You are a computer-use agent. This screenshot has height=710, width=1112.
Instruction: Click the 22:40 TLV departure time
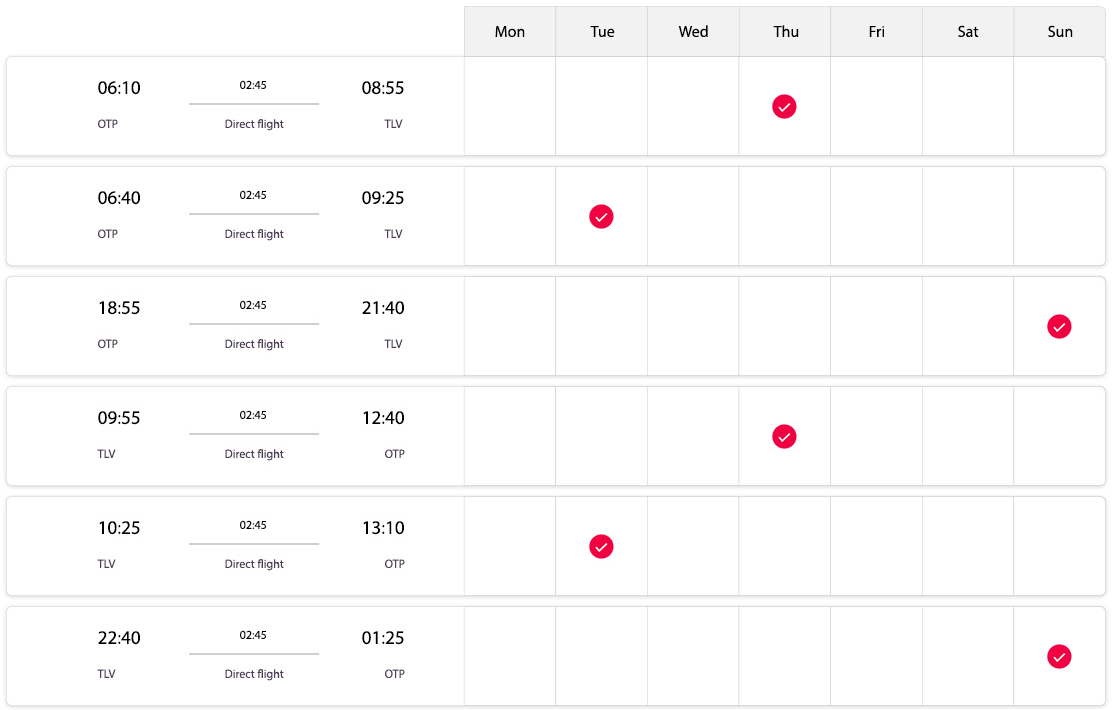click(119, 638)
